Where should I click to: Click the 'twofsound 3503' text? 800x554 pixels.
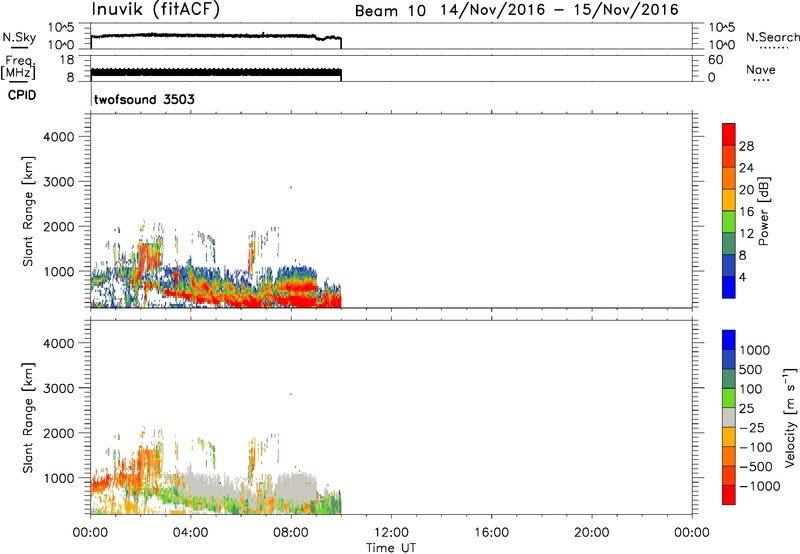(144, 99)
